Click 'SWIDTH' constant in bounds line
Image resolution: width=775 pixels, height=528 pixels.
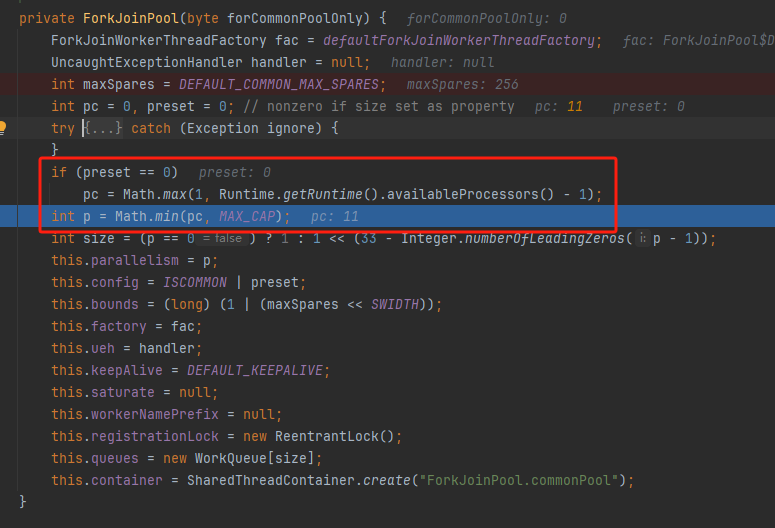(x=394, y=305)
